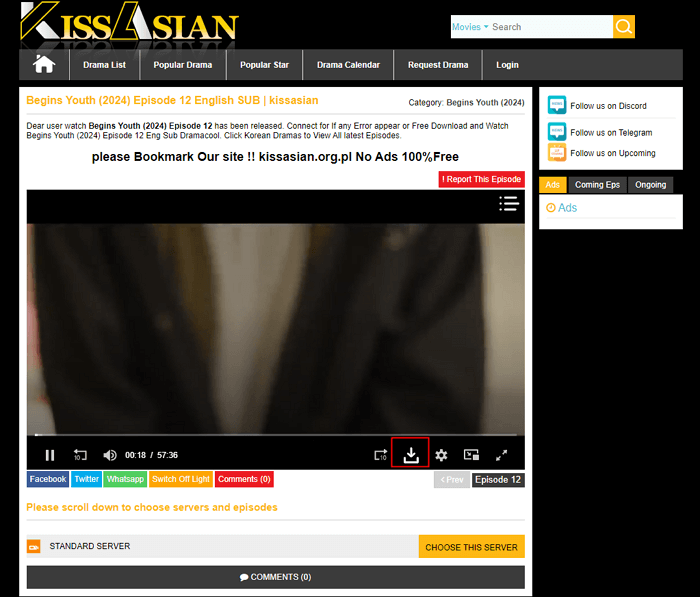700x597 pixels.
Task: Pause the video playback
Action: pyautogui.click(x=50, y=455)
